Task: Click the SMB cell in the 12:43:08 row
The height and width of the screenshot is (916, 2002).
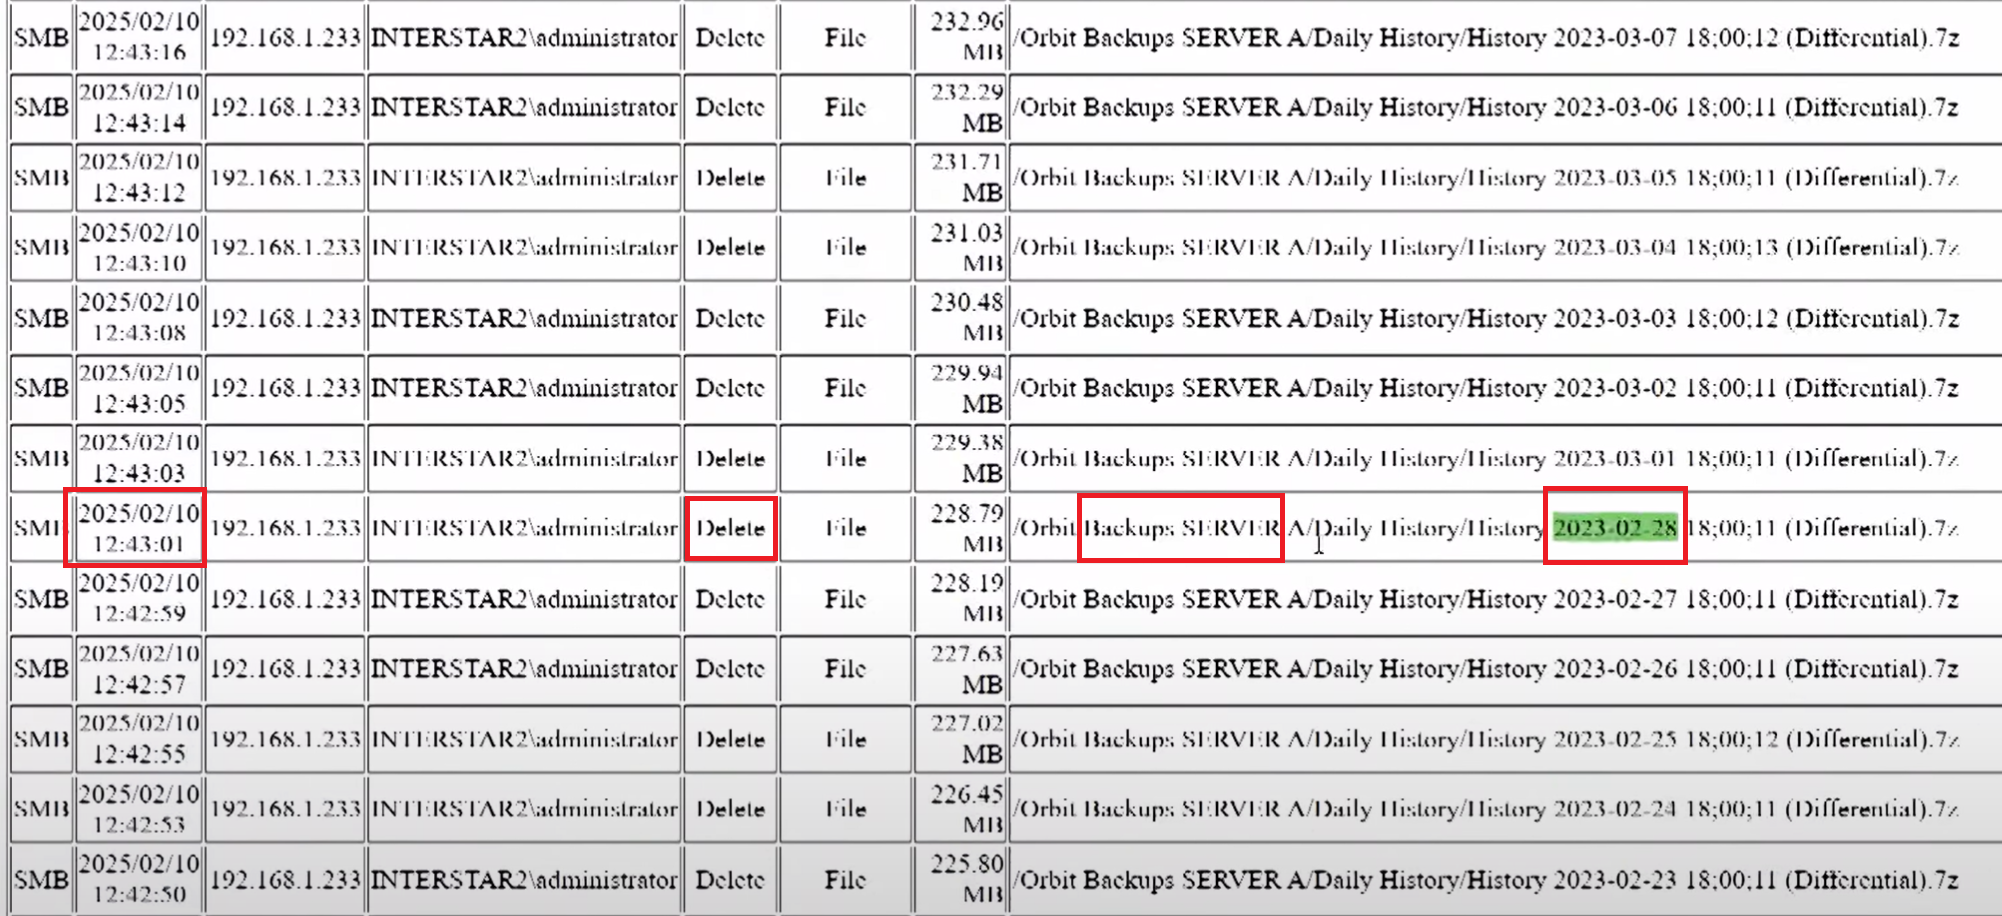Action: point(41,318)
